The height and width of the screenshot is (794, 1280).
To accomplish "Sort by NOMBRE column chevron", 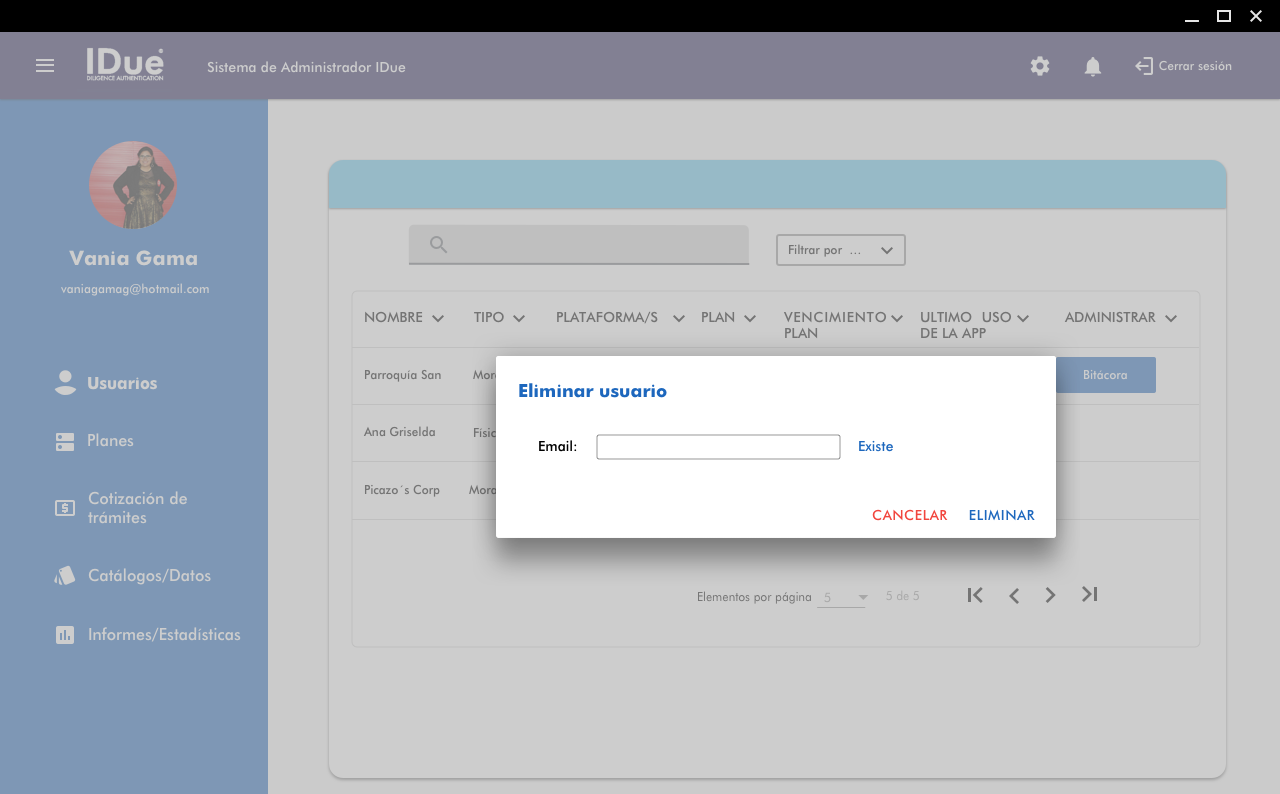I will (x=438, y=318).
